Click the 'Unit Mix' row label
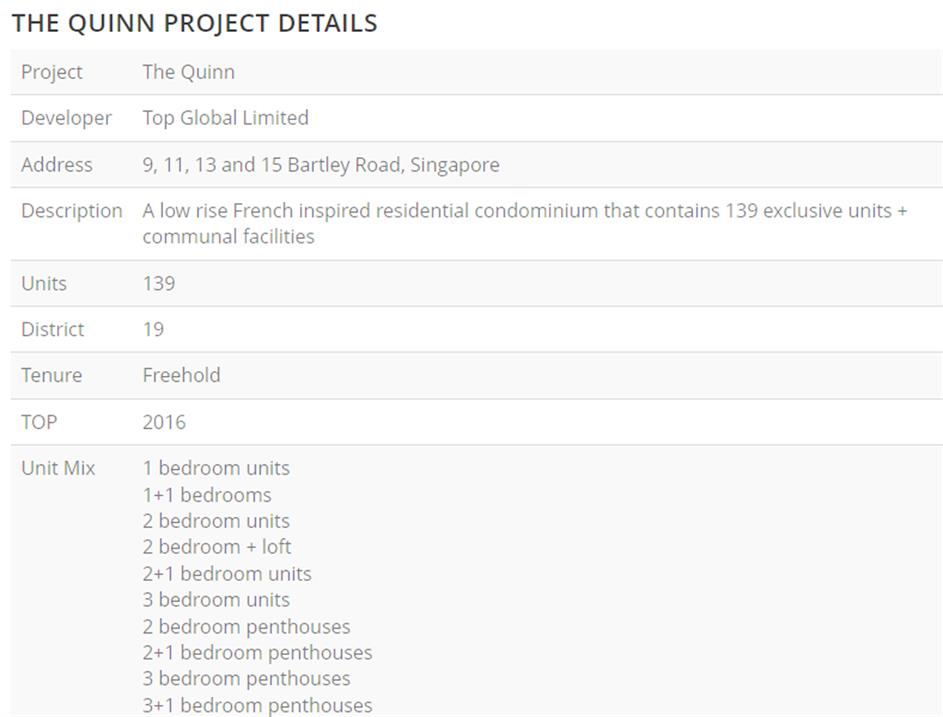Viewport: 943px width, 717px height. tap(58, 468)
